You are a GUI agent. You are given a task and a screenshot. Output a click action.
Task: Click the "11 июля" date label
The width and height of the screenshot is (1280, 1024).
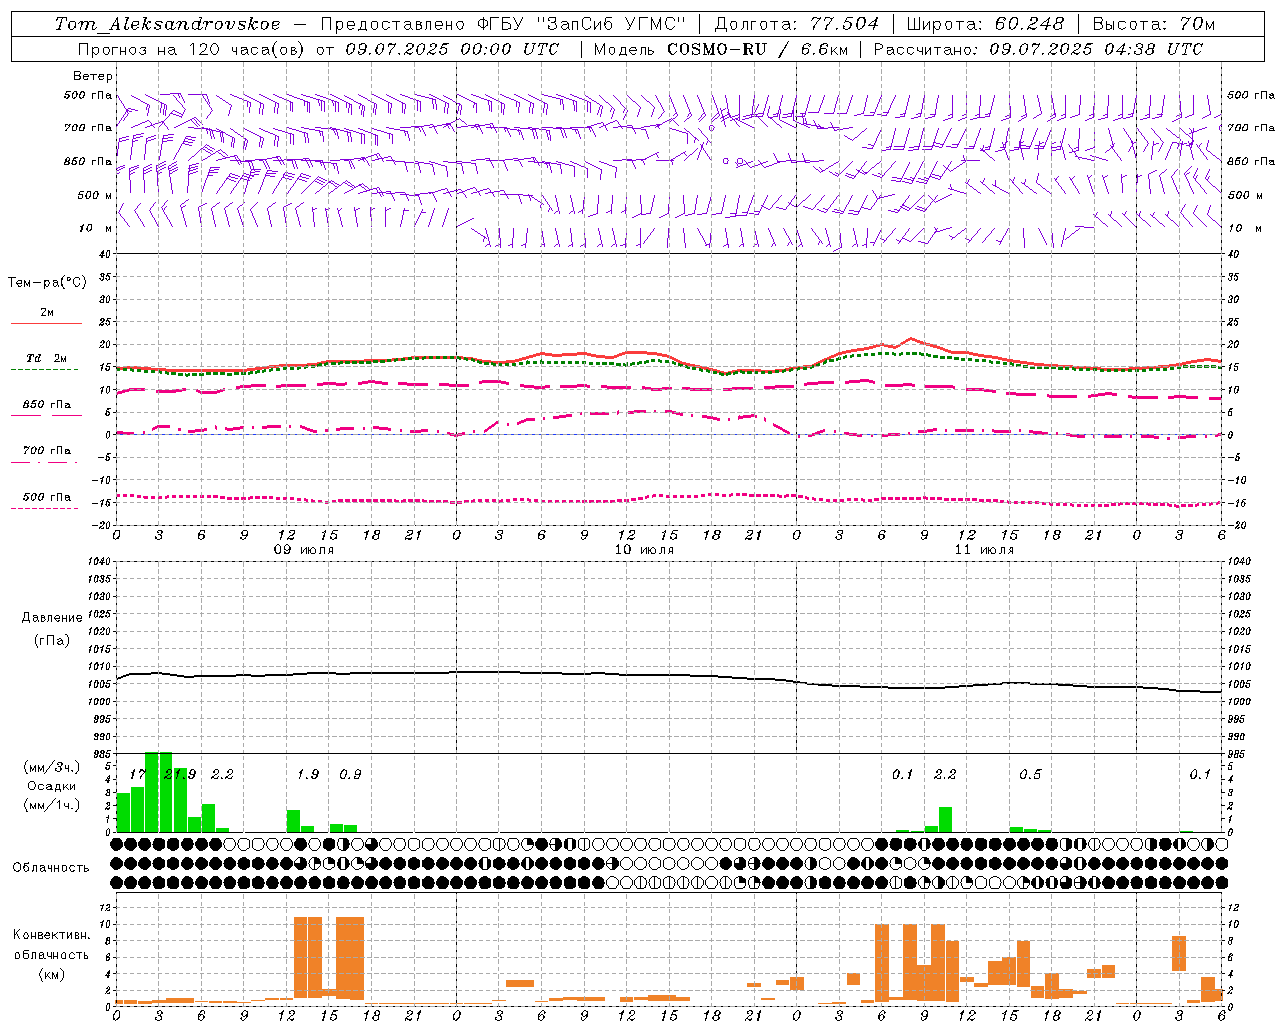click(984, 550)
